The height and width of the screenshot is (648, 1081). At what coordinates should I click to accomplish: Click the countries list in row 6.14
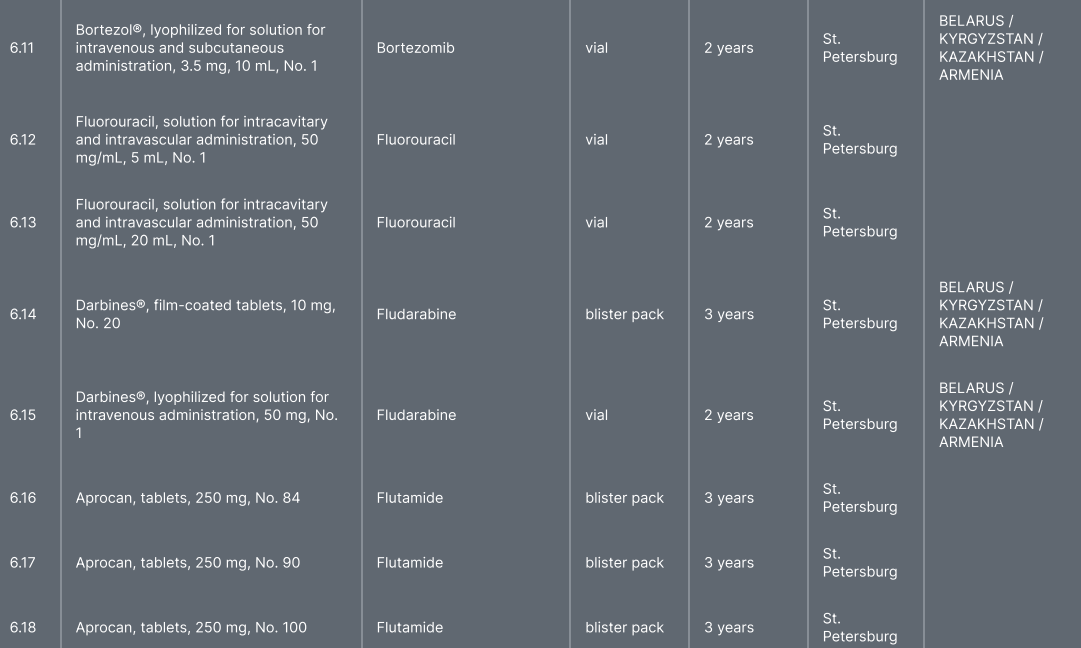990,315
